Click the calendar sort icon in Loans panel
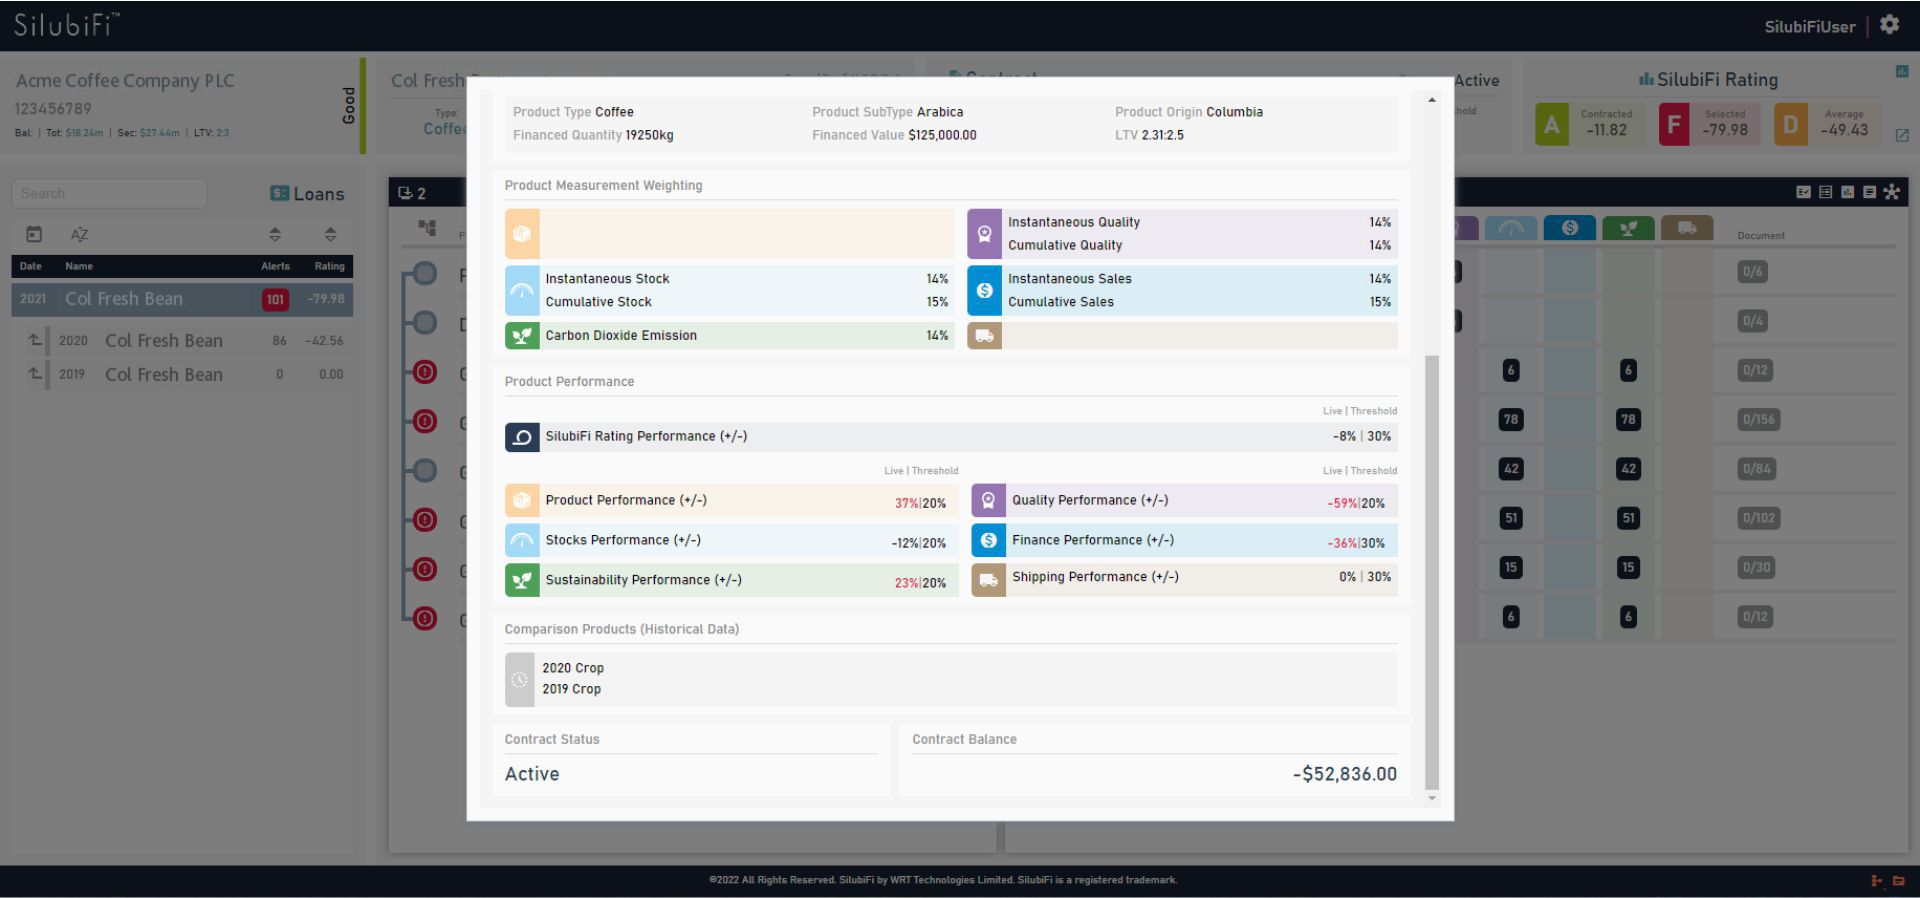 click(x=34, y=234)
